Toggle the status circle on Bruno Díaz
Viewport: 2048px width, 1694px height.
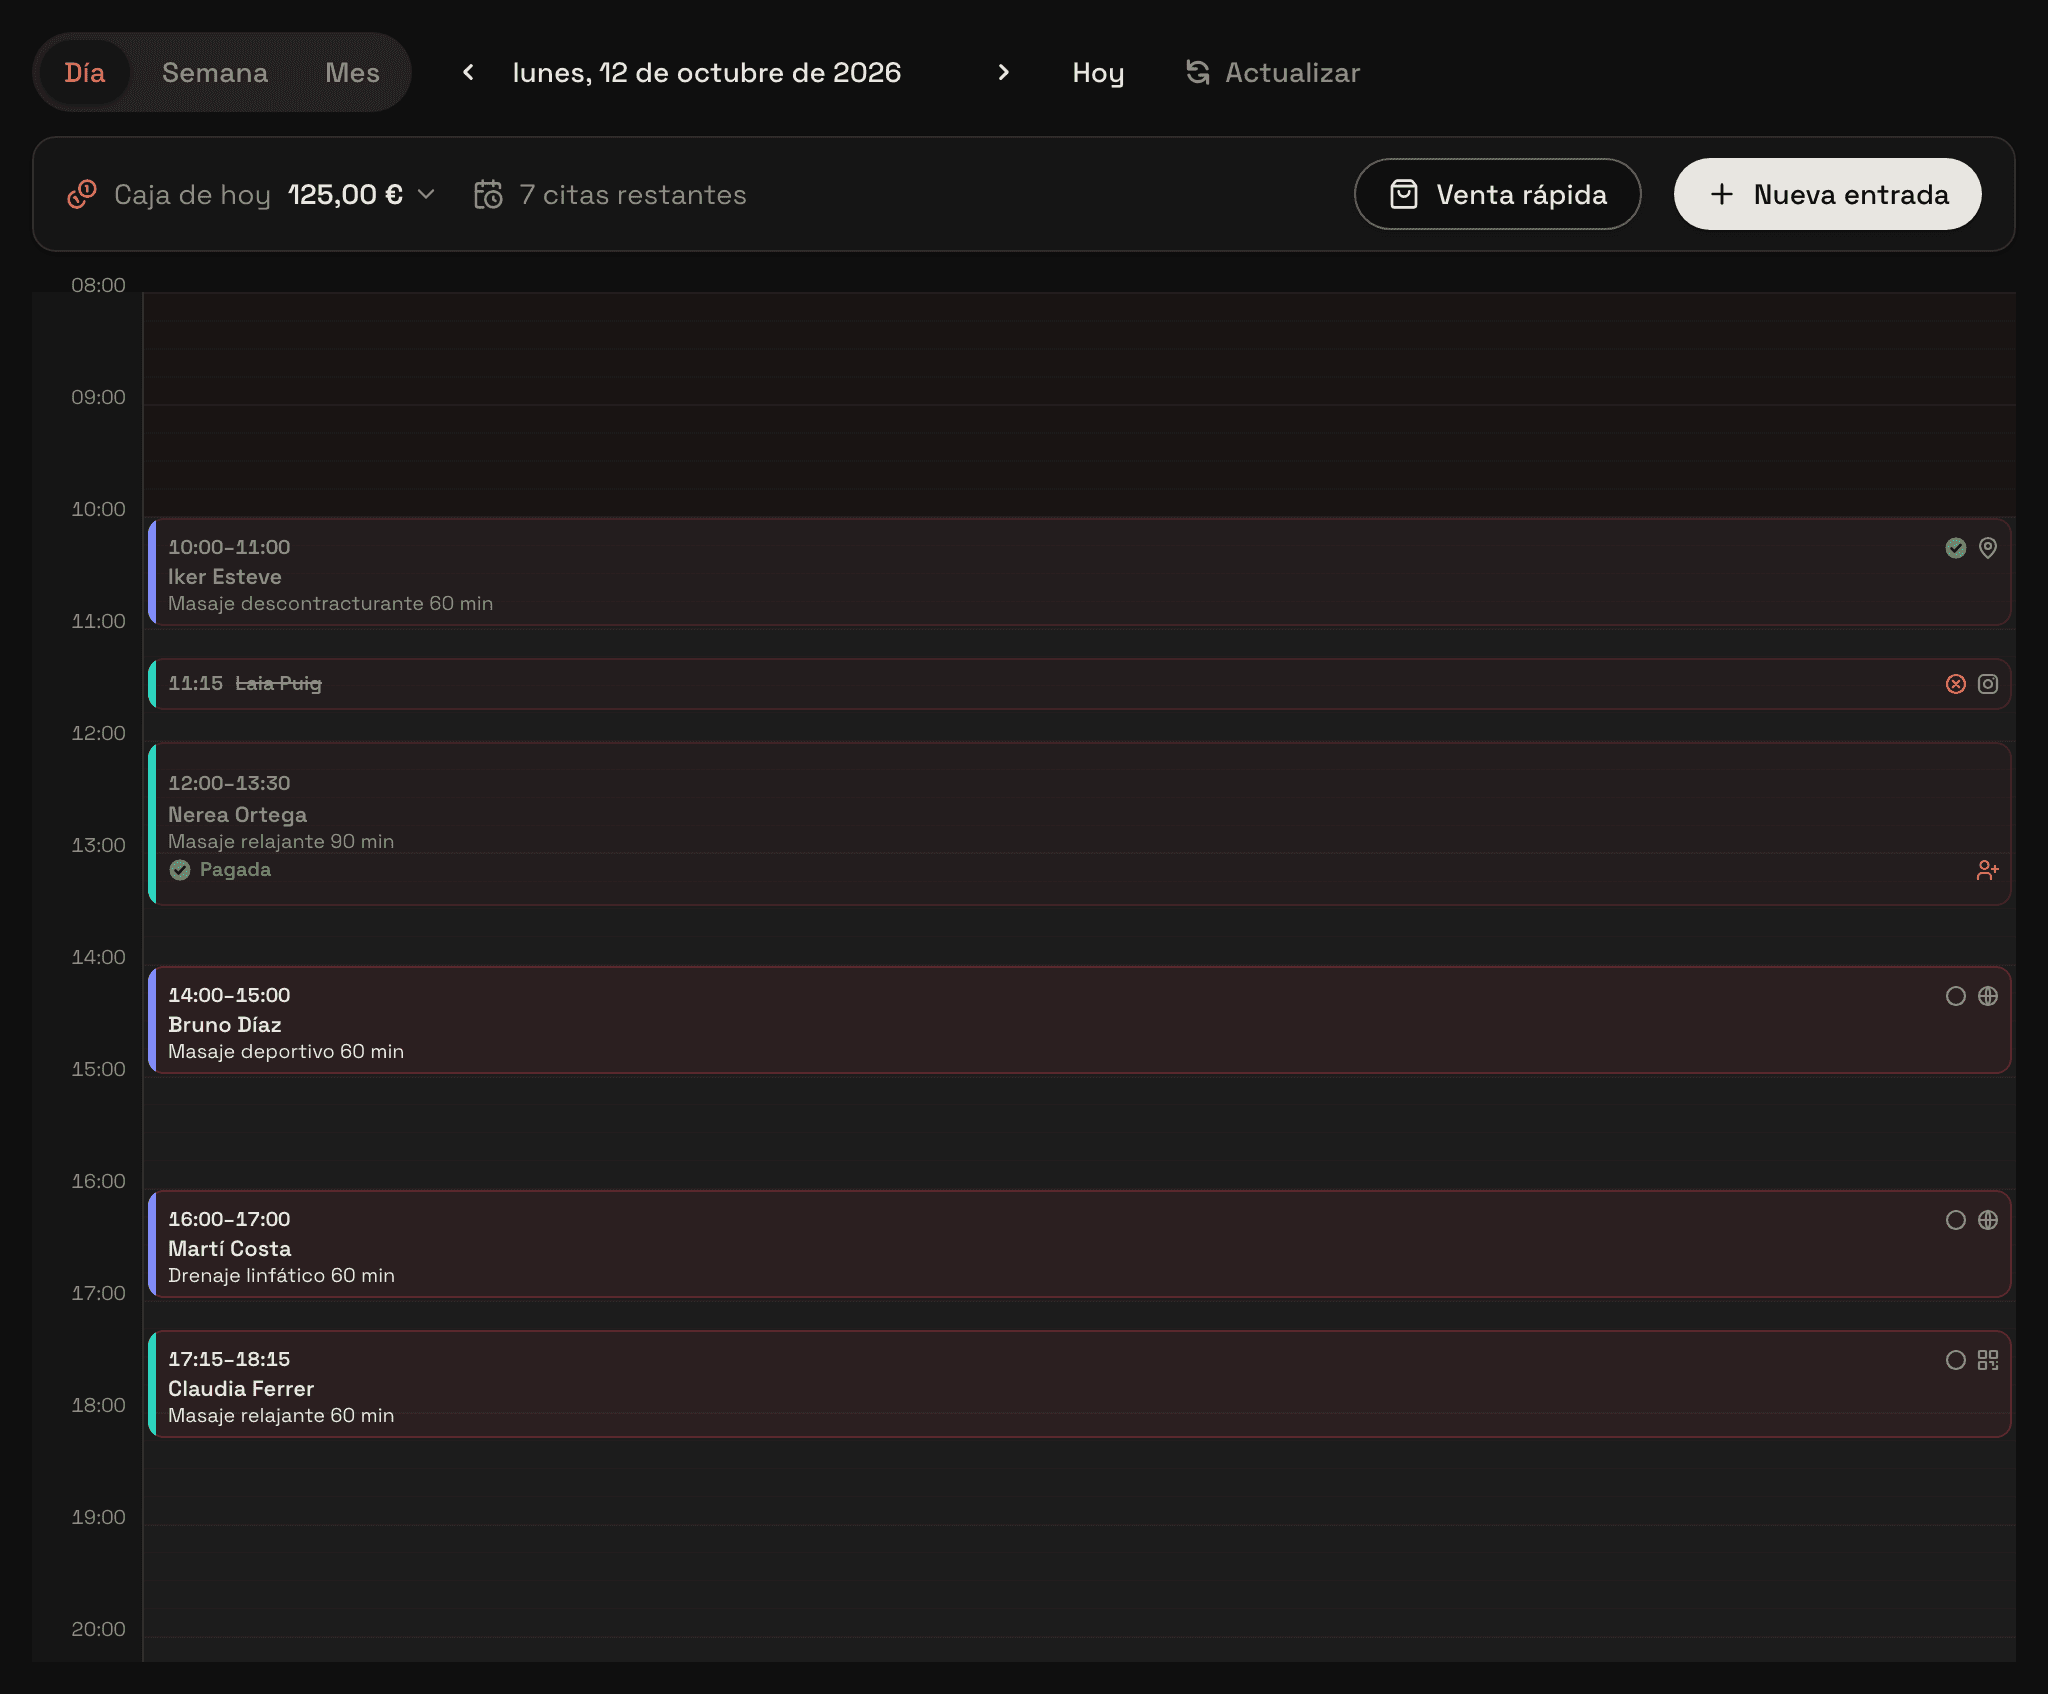[1956, 996]
